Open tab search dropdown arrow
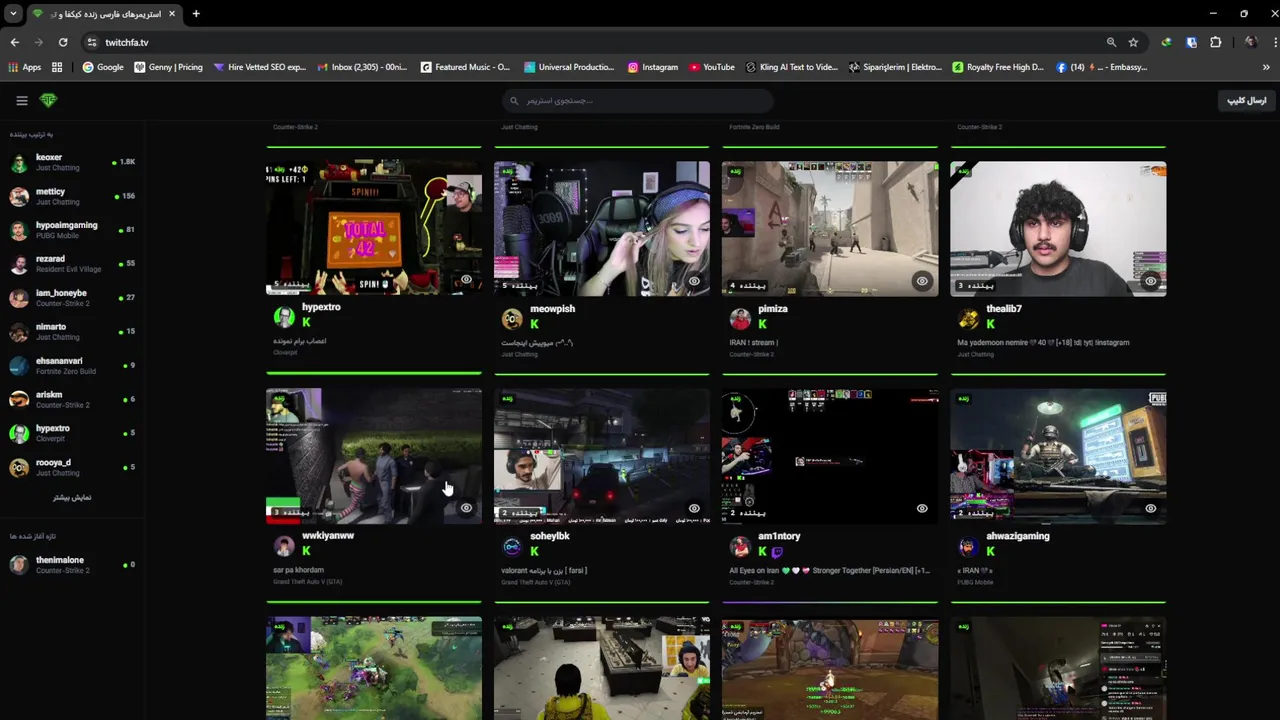 click(13, 14)
